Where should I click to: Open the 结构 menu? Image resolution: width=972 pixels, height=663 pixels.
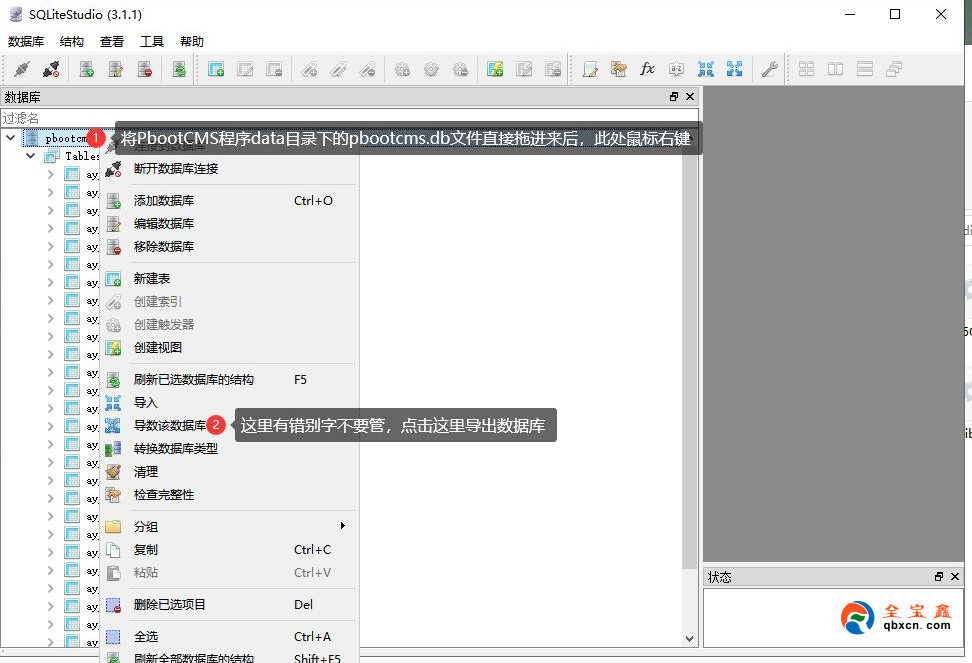tap(71, 42)
